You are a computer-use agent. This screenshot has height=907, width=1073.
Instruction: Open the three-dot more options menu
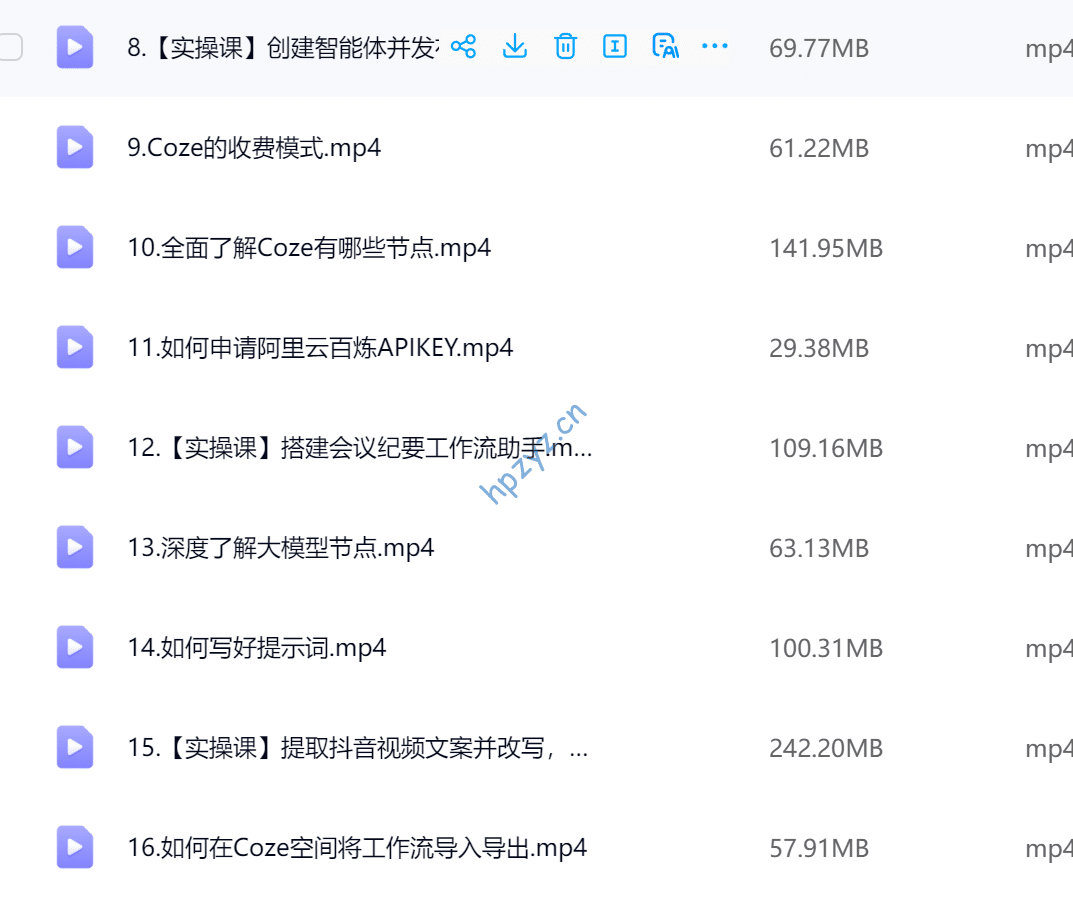coord(715,47)
